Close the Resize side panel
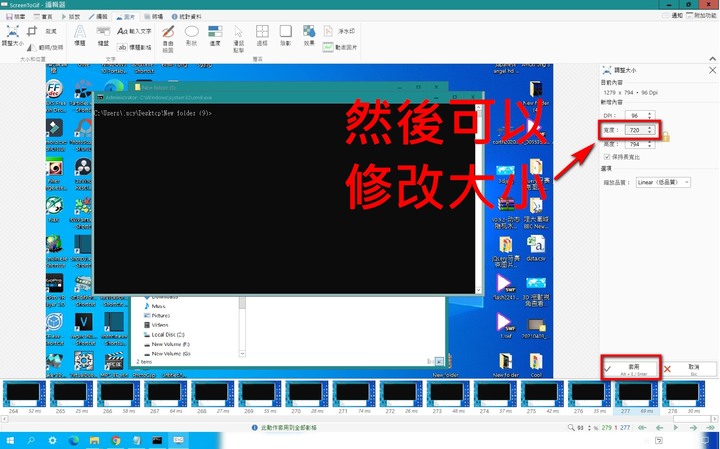 [712, 70]
